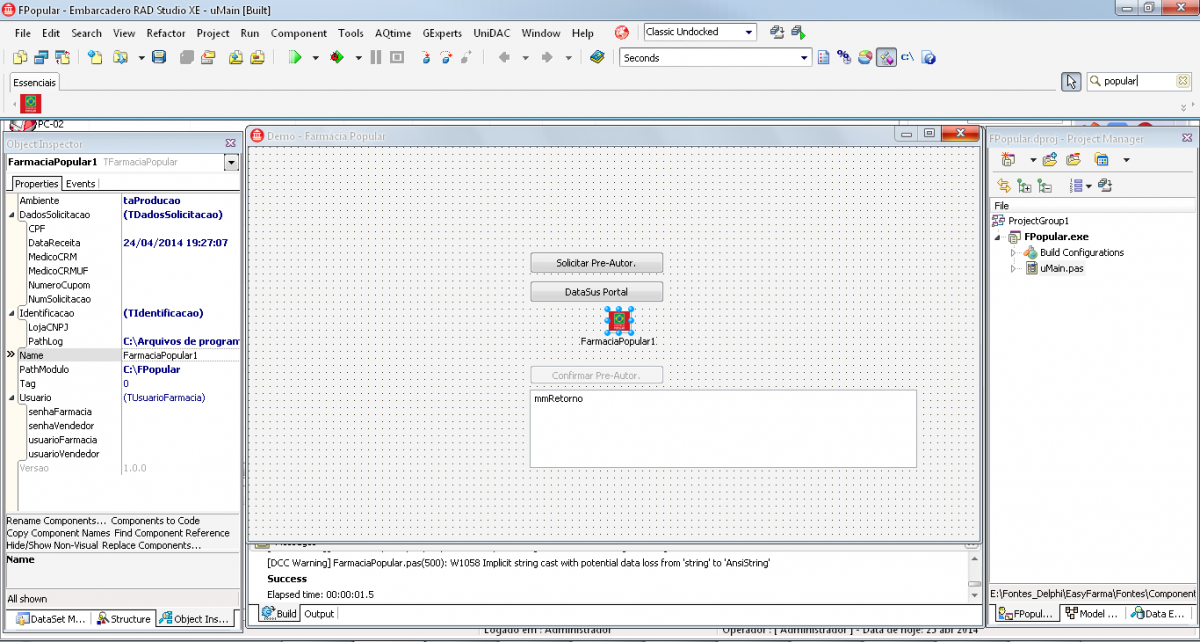The width and height of the screenshot is (1200, 642).
Task: Open the Seconds dropdown in the toolbar
Action: (804, 58)
